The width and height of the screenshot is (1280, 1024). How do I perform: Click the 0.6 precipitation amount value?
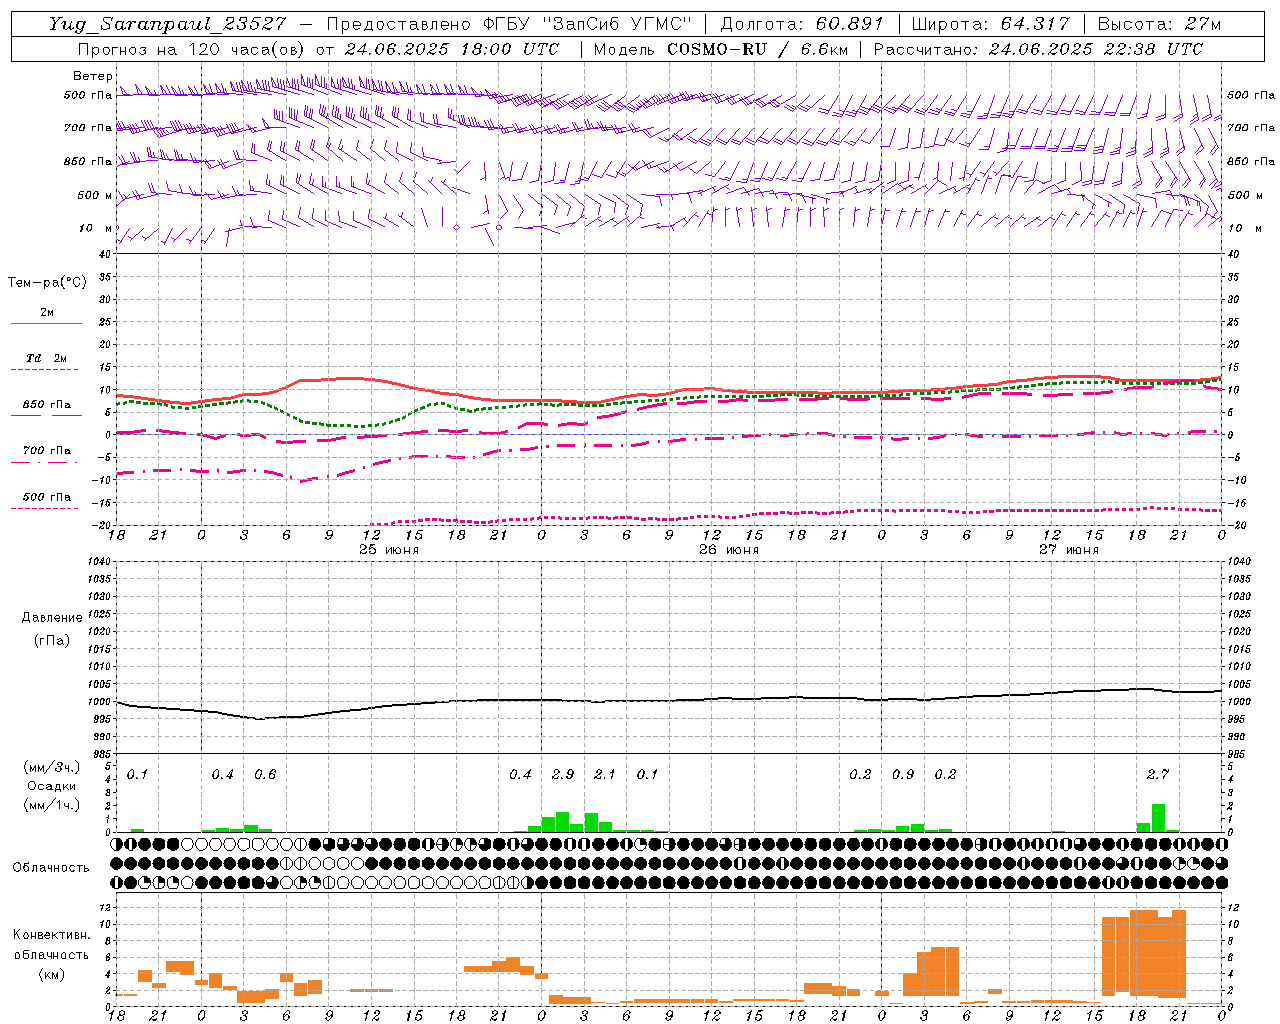click(x=265, y=775)
